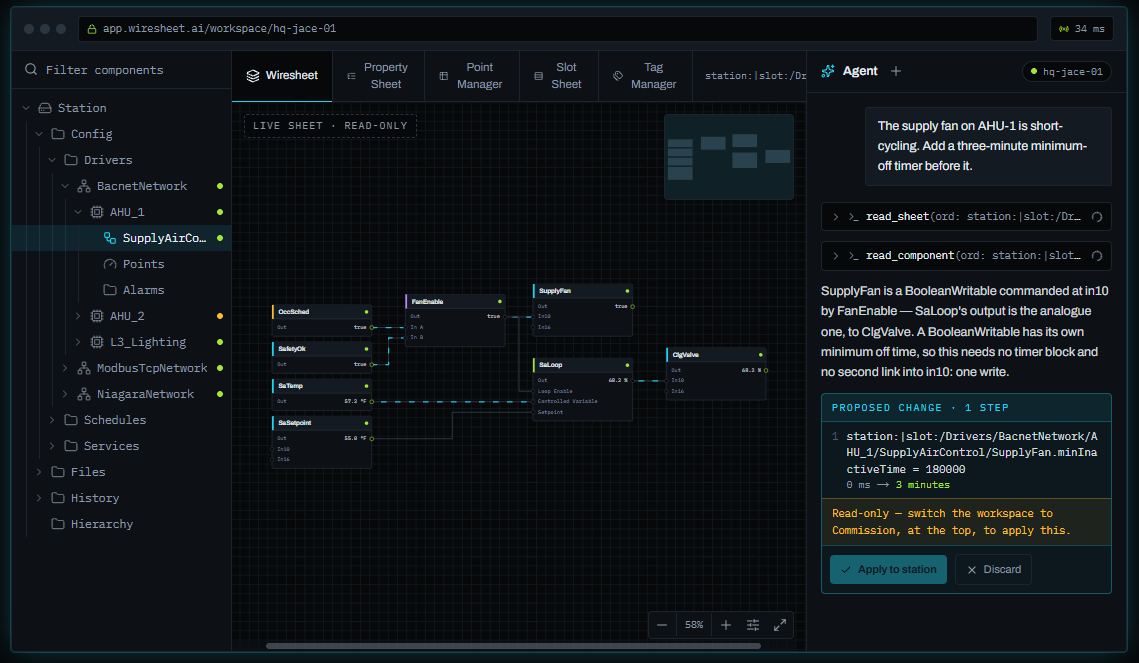Collapse the Config folder
The width and height of the screenshot is (1139, 663).
pos(39,134)
